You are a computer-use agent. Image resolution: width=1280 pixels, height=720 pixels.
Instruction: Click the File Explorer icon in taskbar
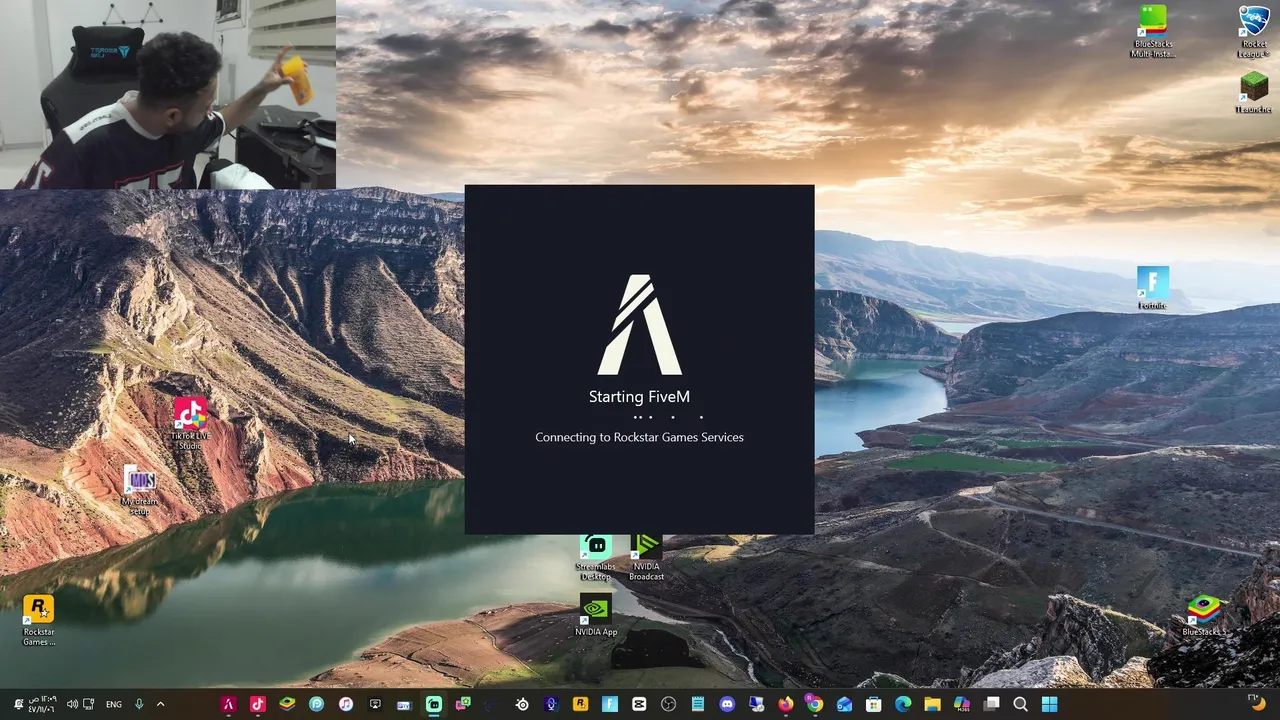932,704
